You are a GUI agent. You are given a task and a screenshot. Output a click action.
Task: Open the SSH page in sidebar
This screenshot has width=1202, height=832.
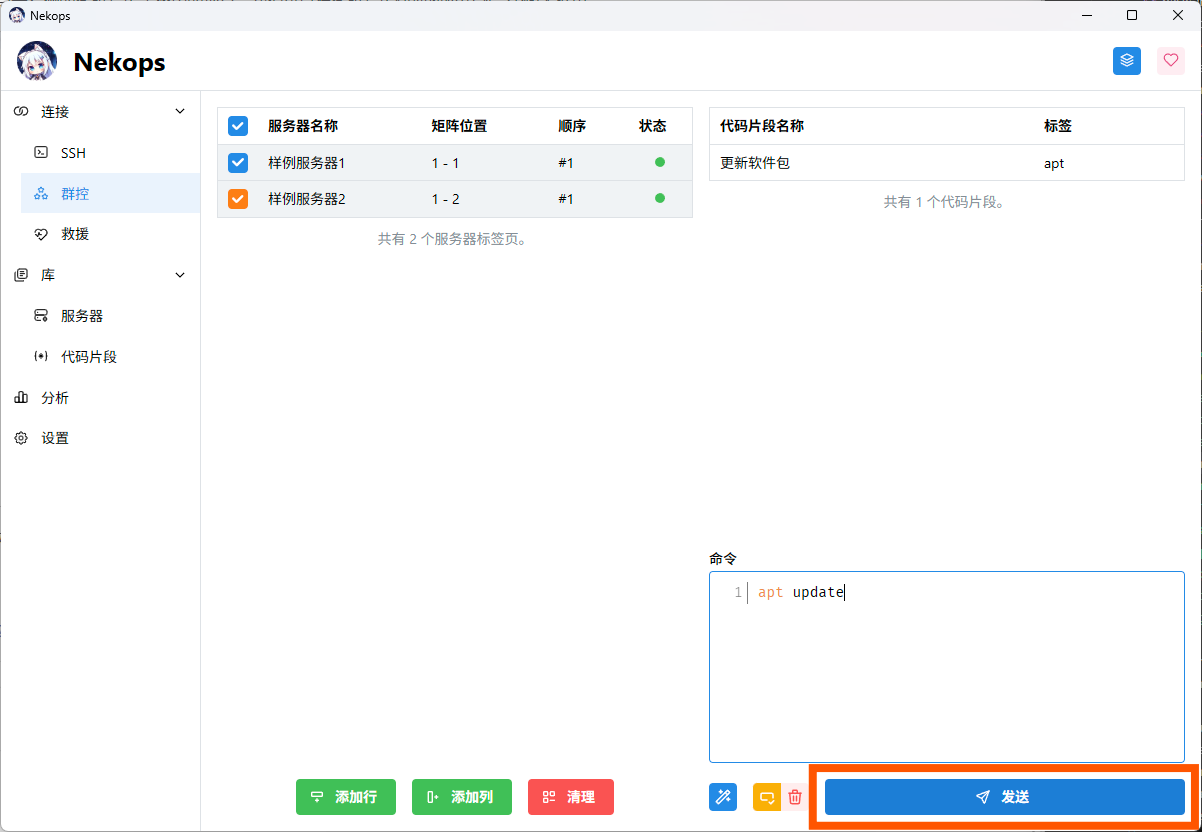[x=73, y=153]
